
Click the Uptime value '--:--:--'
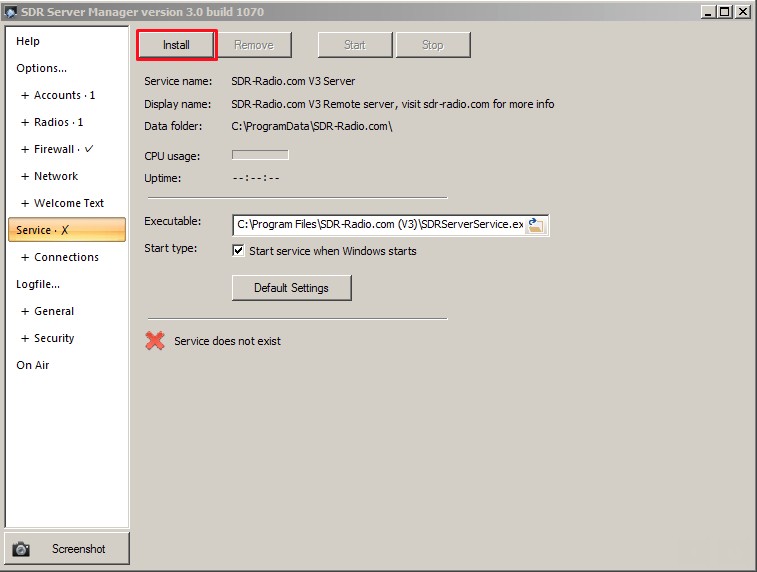click(x=256, y=178)
